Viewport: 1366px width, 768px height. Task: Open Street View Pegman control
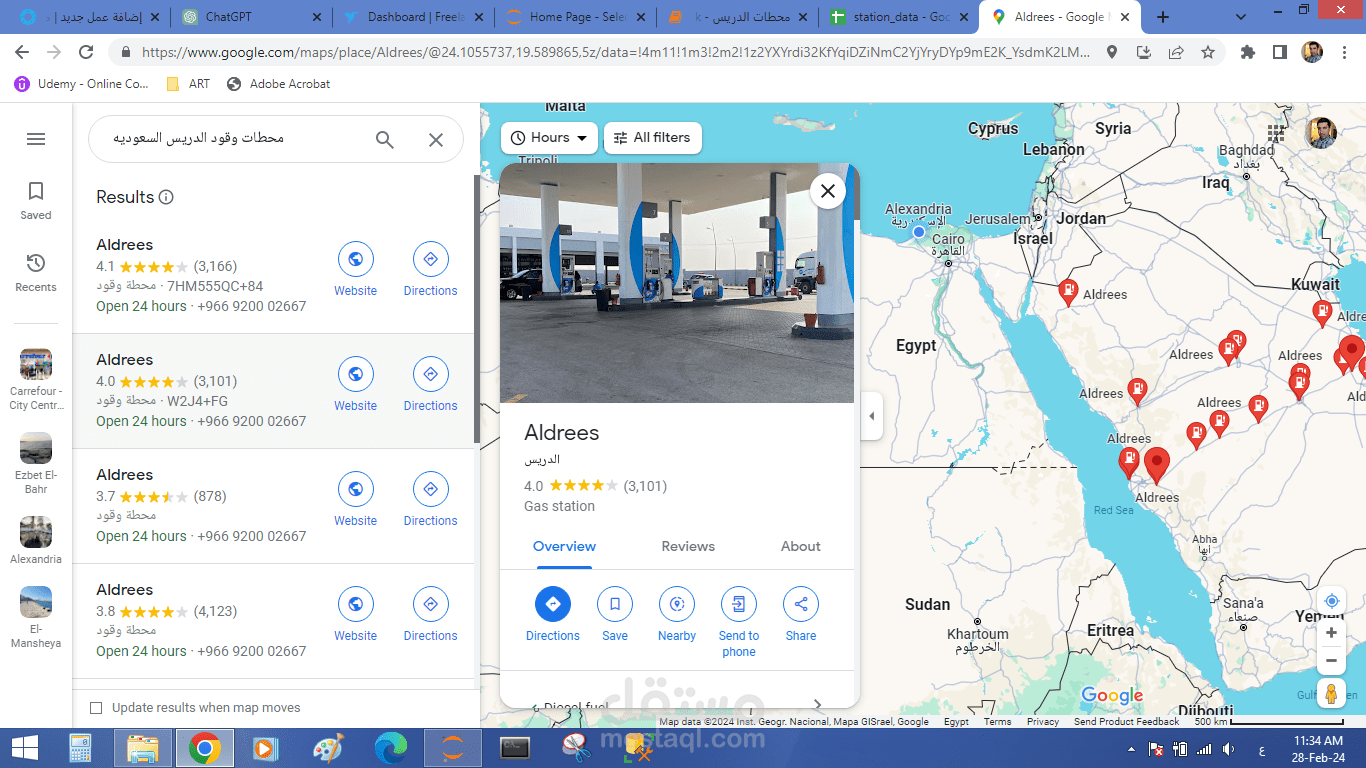(1331, 693)
